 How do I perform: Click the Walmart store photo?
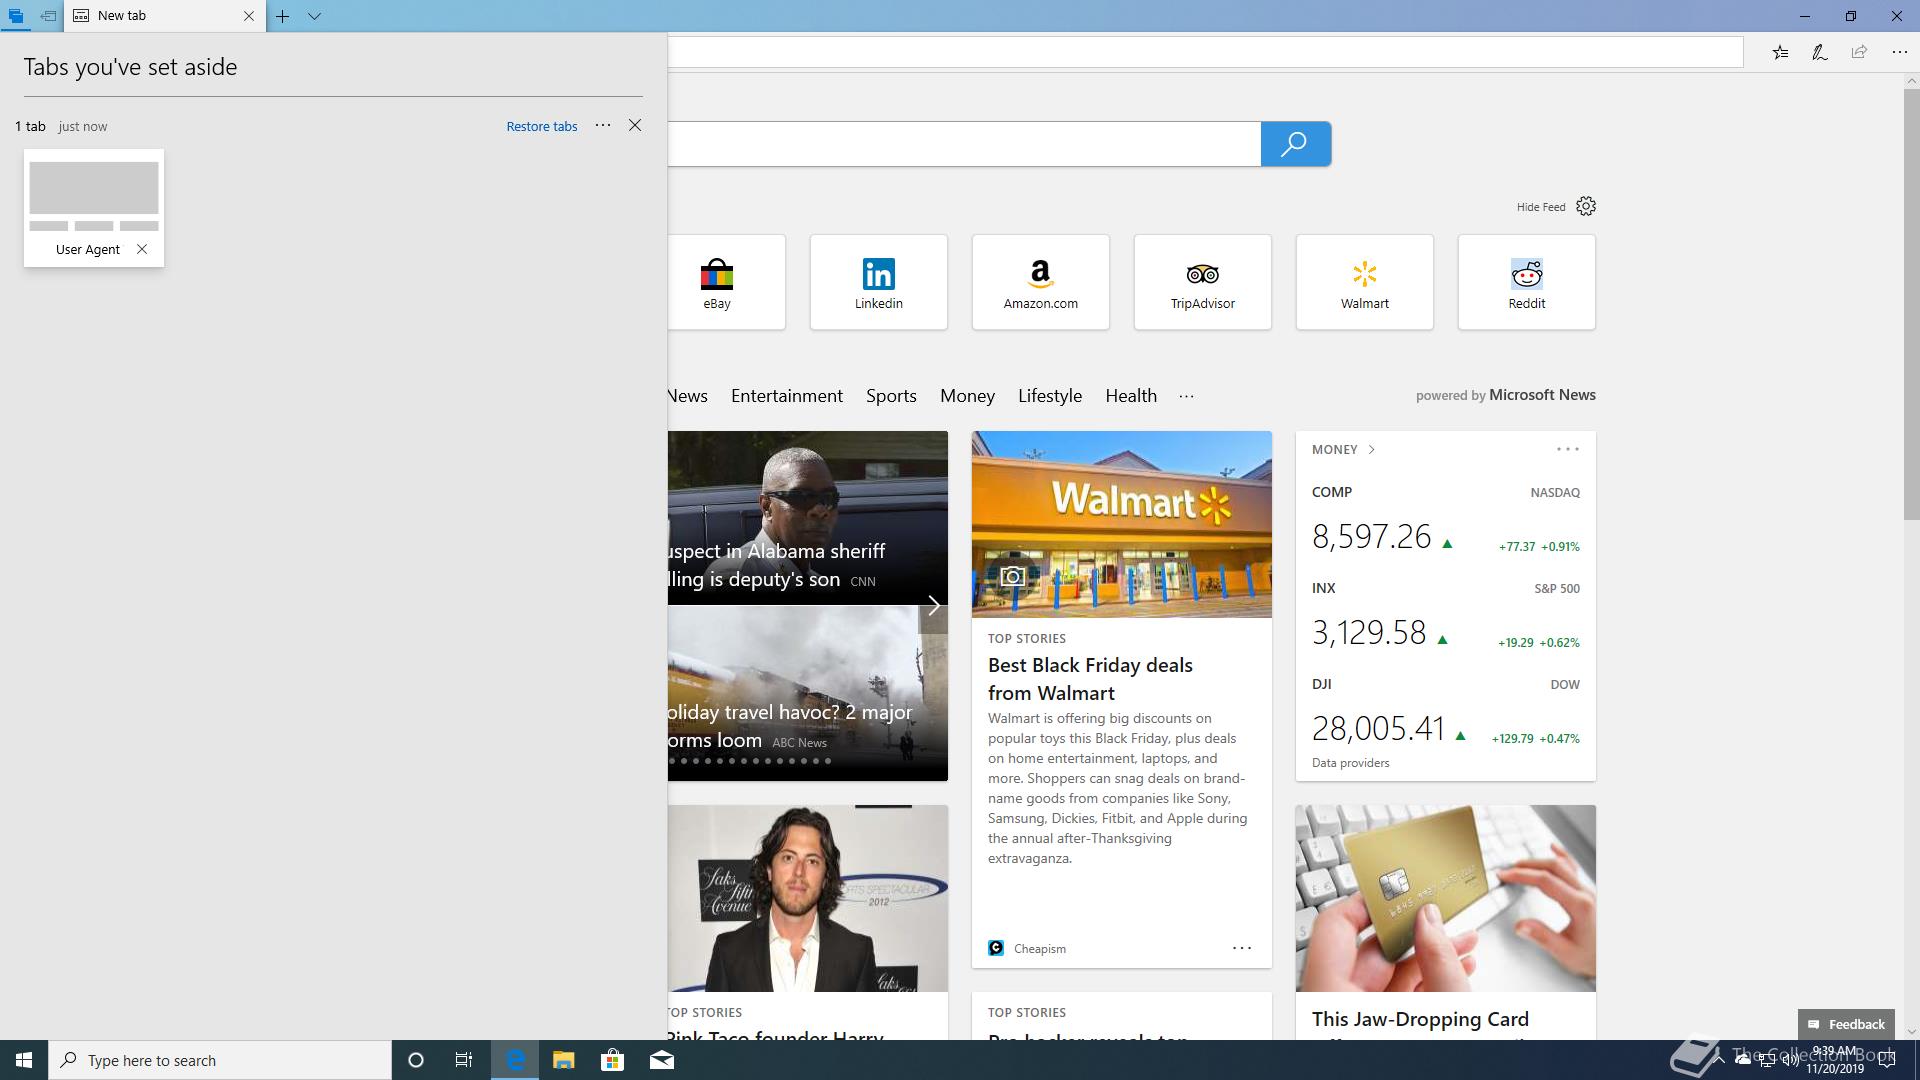tap(1122, 524)
